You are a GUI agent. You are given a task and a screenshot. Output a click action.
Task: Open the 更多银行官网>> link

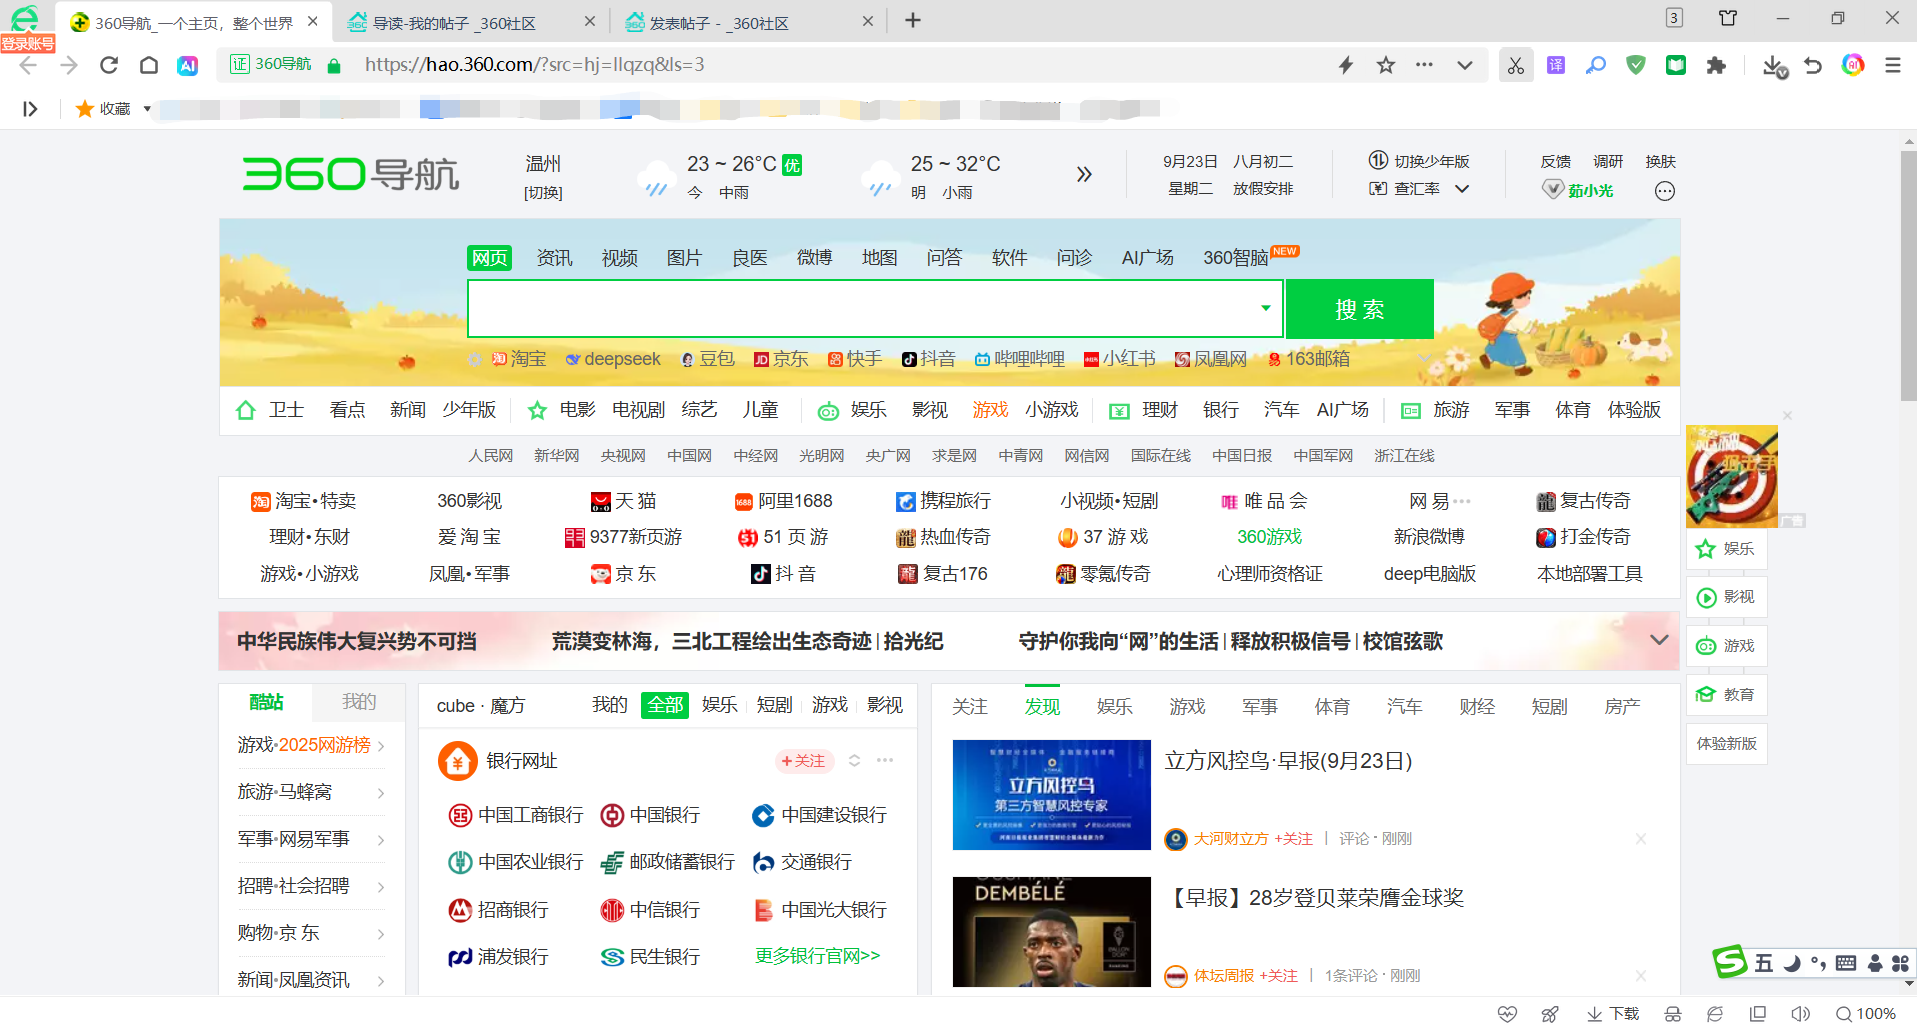(817, 956)
